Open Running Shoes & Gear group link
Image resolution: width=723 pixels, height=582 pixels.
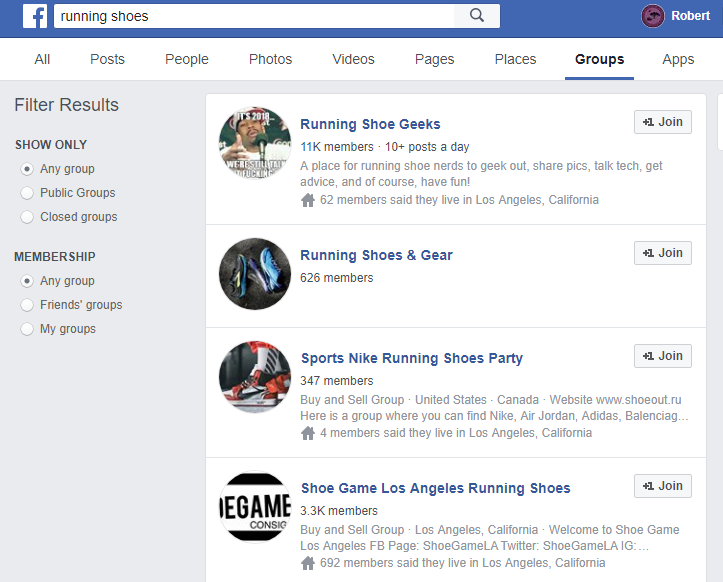click(x=376, y=255)
